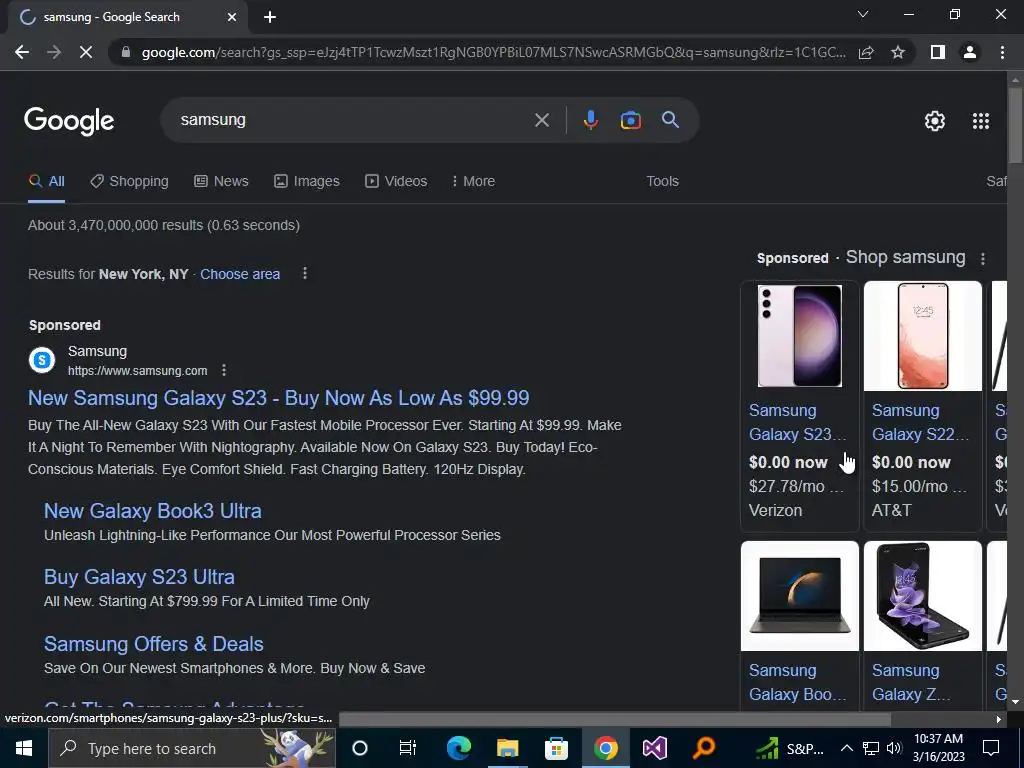Click Samsung Galaxy S22 AT&T product title
The height and width of the screenshot is (768, 1024).
point(920,422)
